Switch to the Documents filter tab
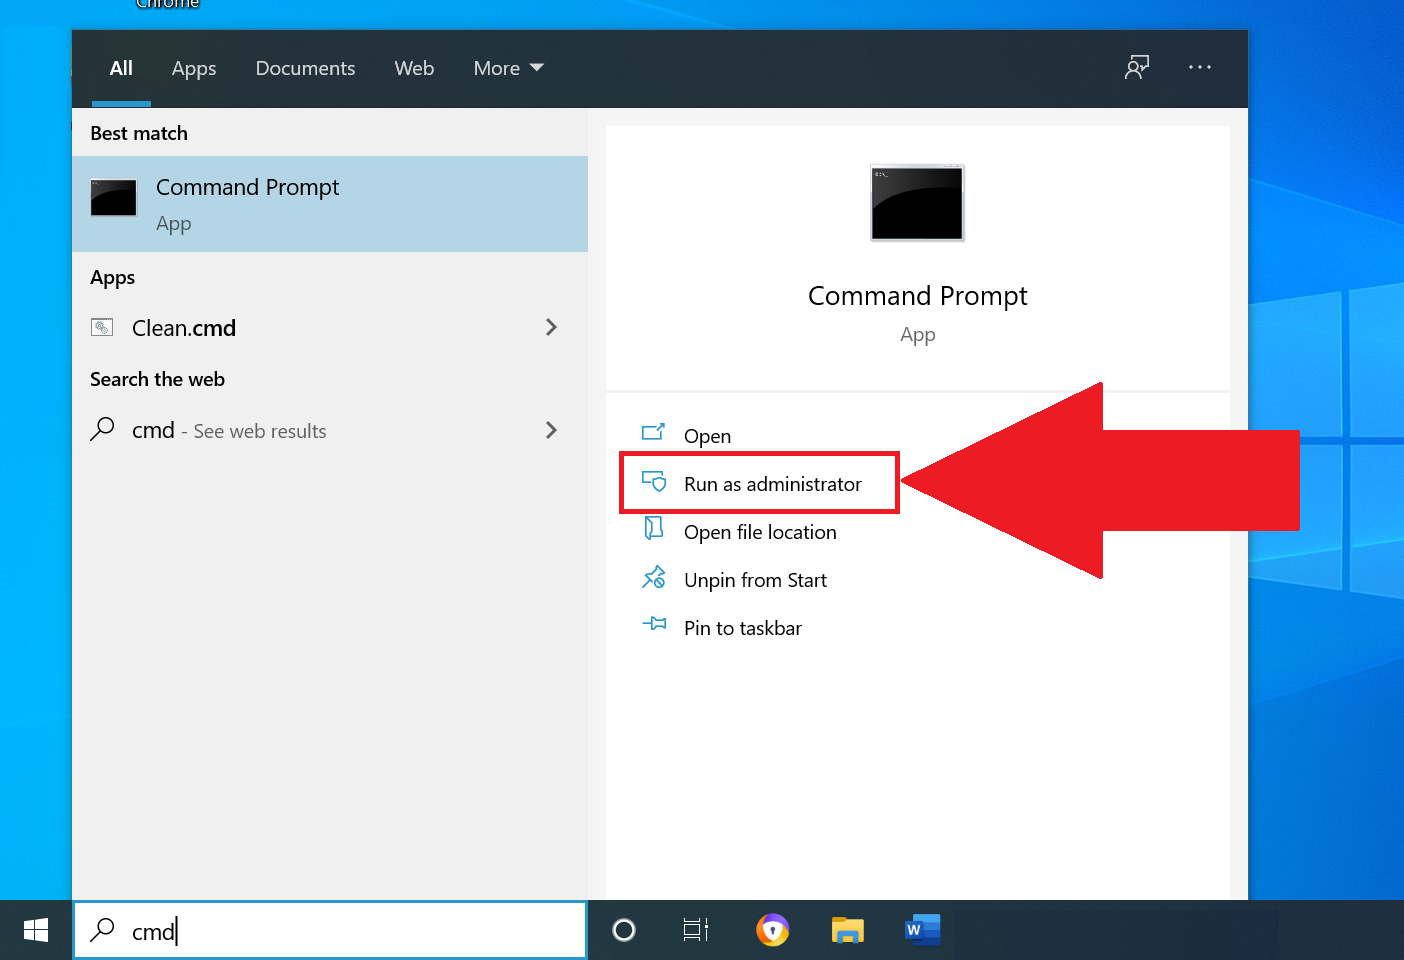The height and width of the screenshot is (960, 1404). 305,68
